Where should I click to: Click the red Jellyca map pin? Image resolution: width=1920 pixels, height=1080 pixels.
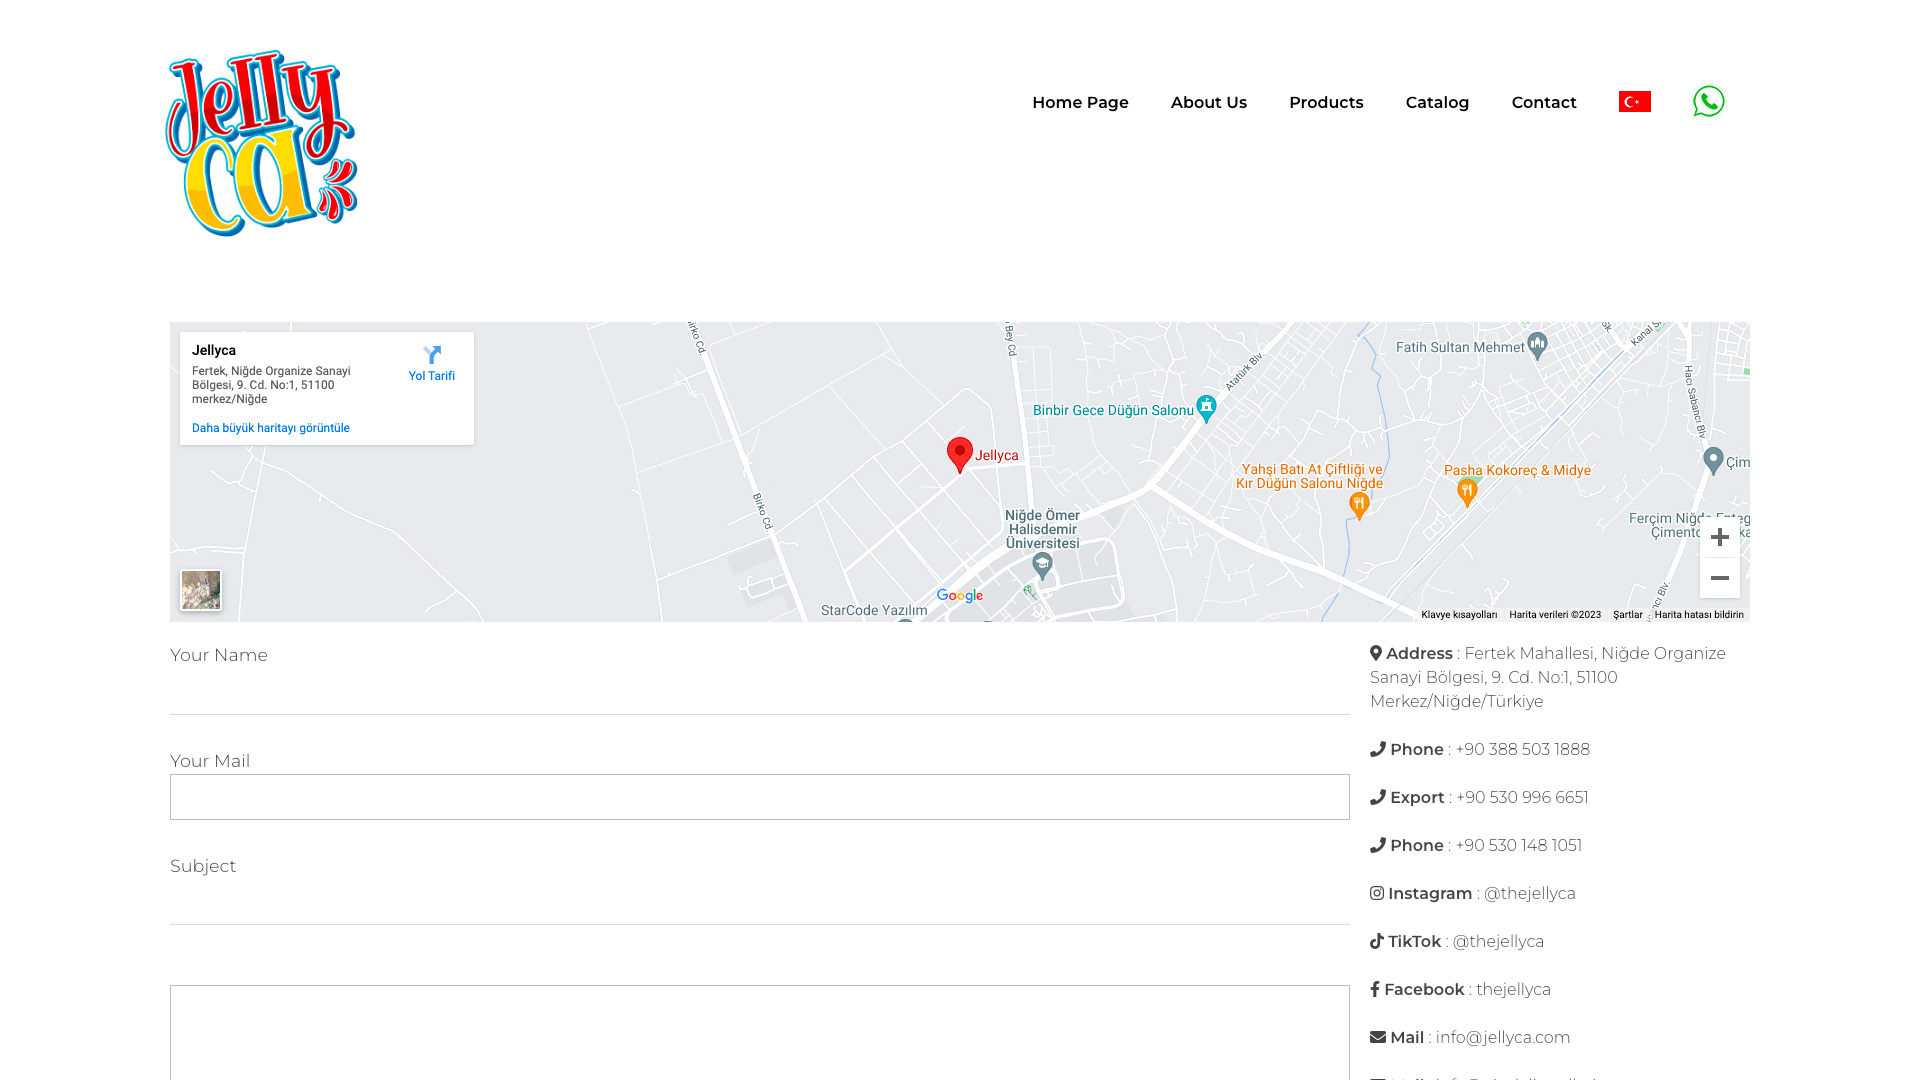pyautogui.click(x=959, y=454)
